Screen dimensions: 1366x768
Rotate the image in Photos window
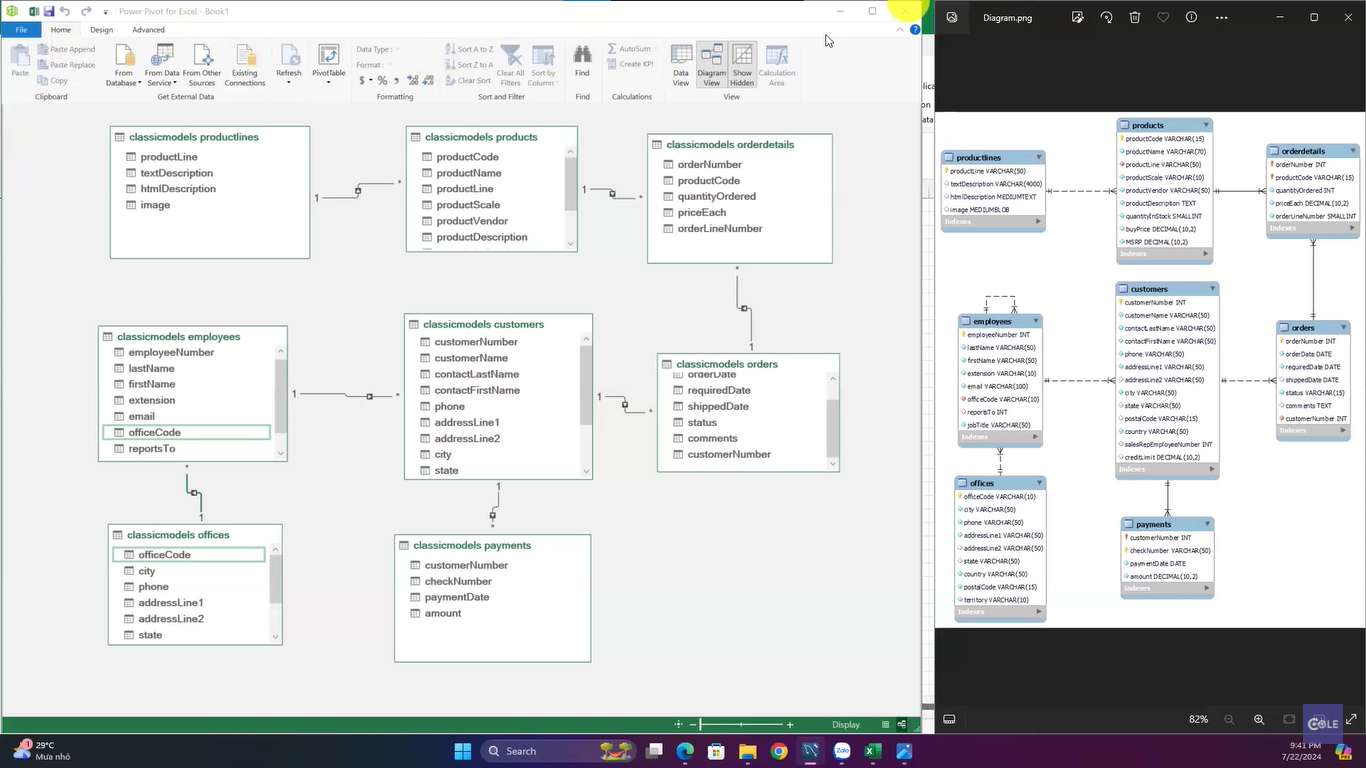[x=1106, y=17]
